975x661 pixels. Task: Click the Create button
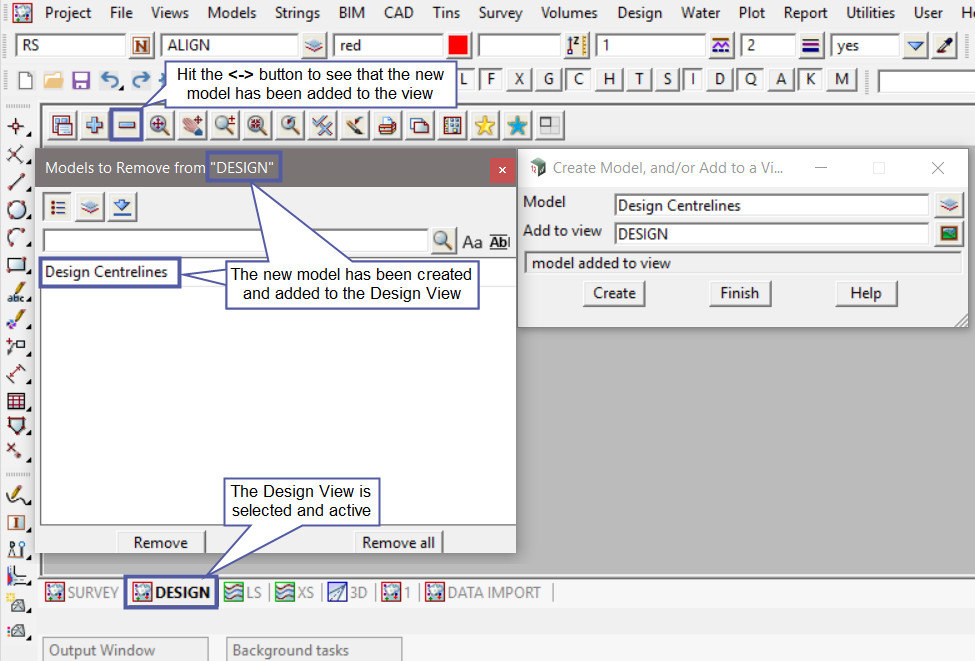(614, 293)
